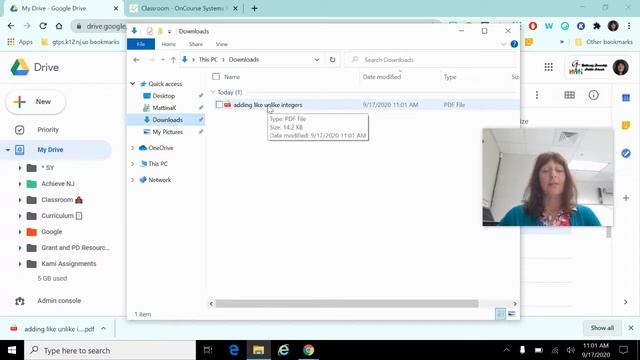This screenshot has width=640, height=360.
Task: Close the Chrome downloads shelf
Action: tap(631, 328)
